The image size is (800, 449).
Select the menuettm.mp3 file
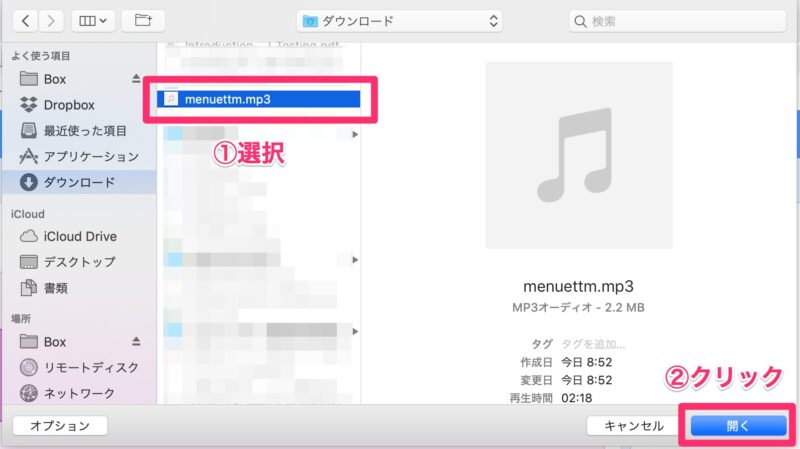coord(227,99)
